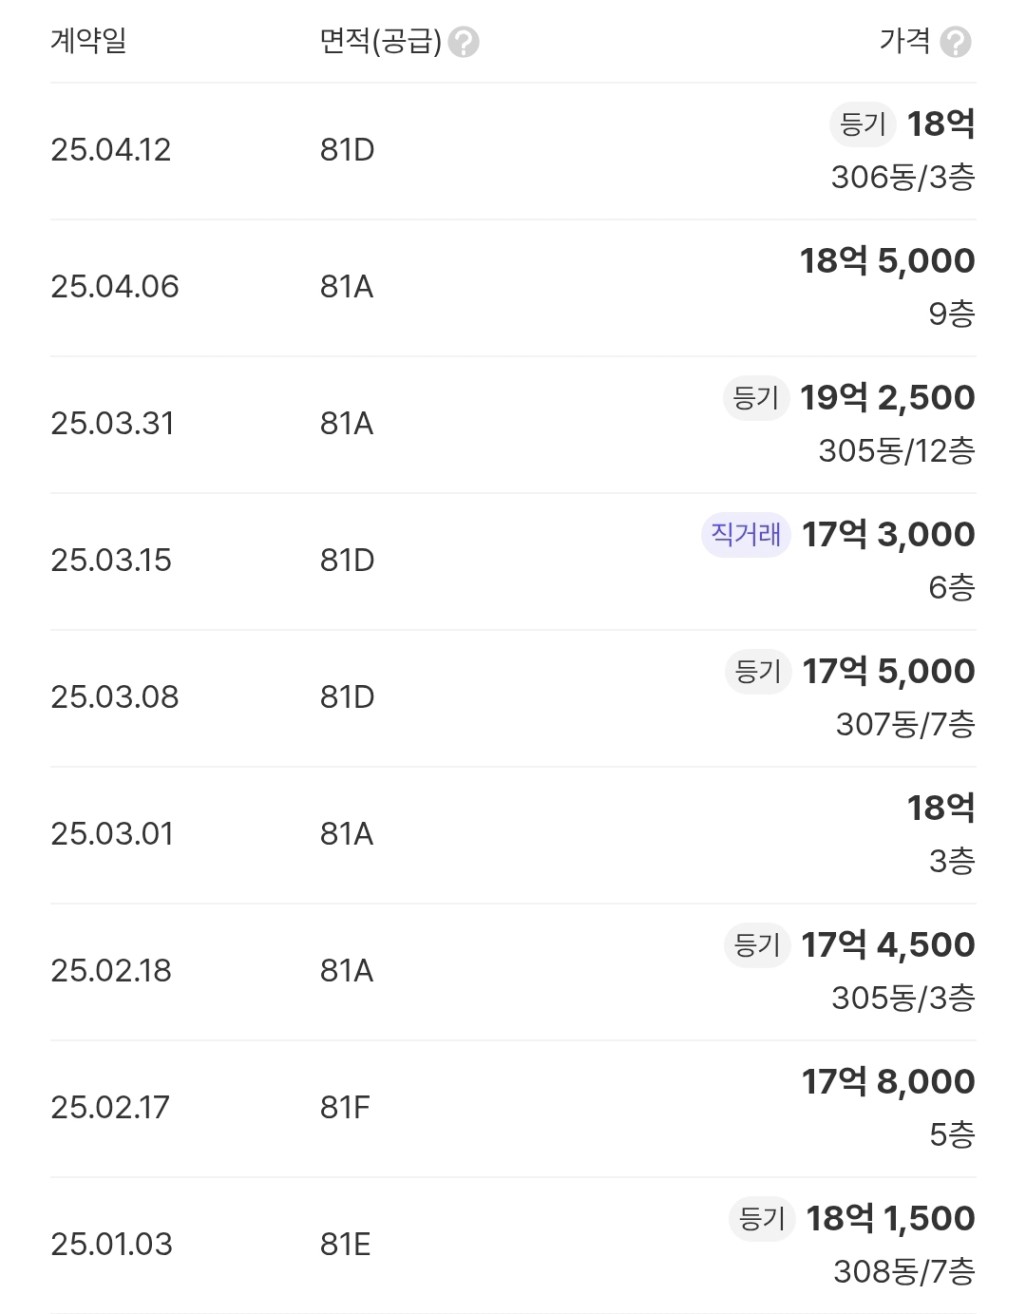Screen dimensions: 1026x1314
Task: Click the help icon next to 가격
Action: pos(956,42)
